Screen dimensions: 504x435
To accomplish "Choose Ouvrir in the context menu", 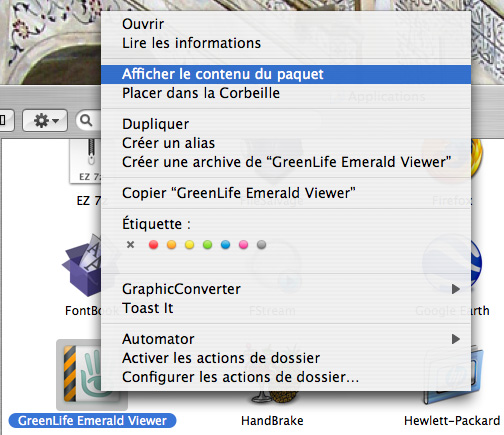I will pyautogui.click(x=286, y=24).
